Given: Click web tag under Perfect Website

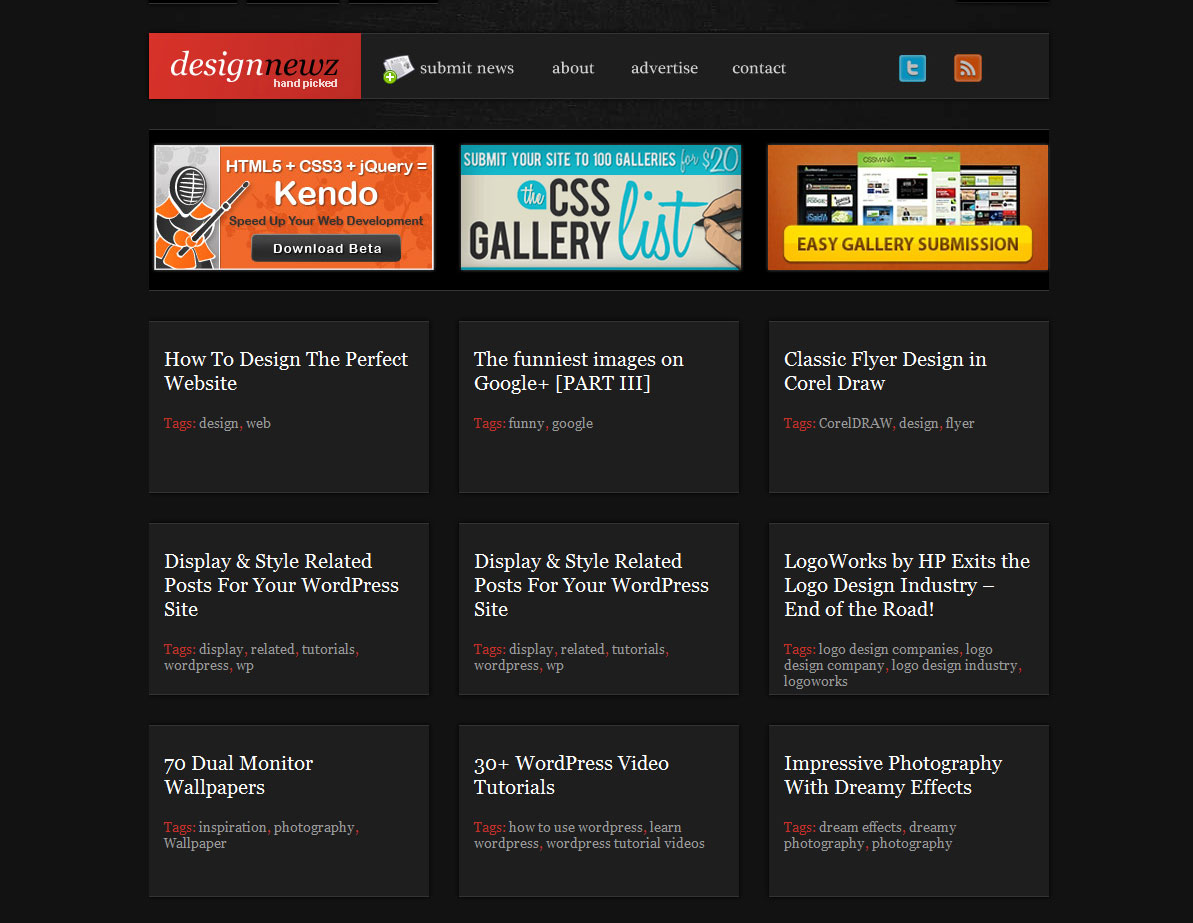Looking at the screenshot, I should click(x=258, y=423).
